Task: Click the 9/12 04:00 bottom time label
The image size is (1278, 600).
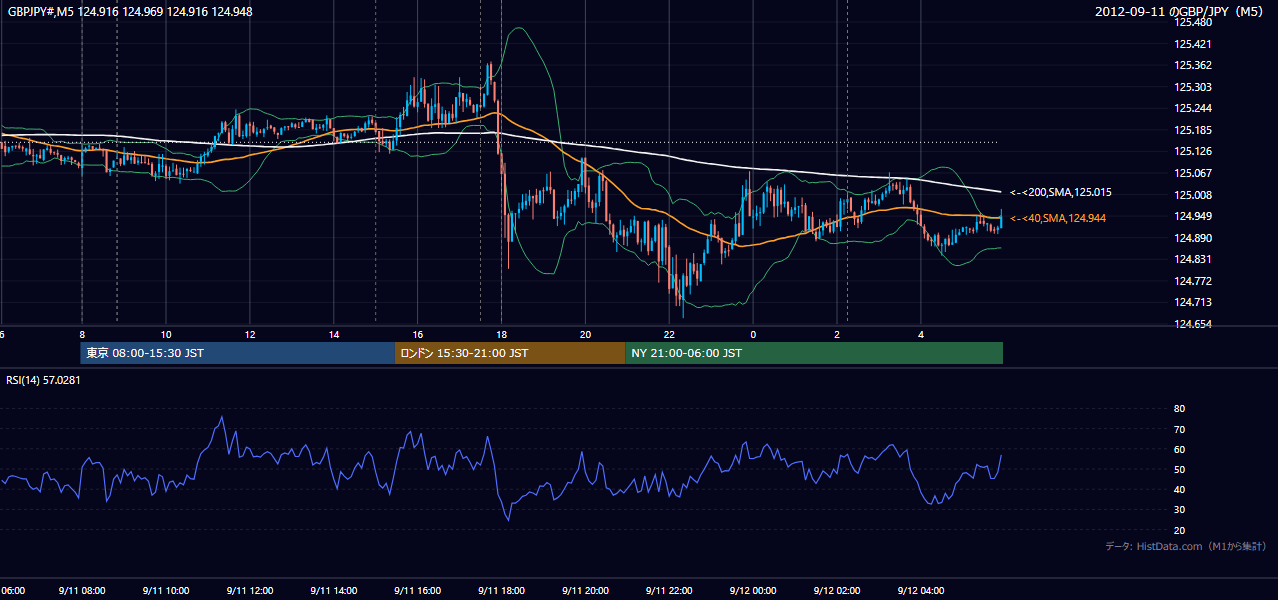Action: click(921, 591)
